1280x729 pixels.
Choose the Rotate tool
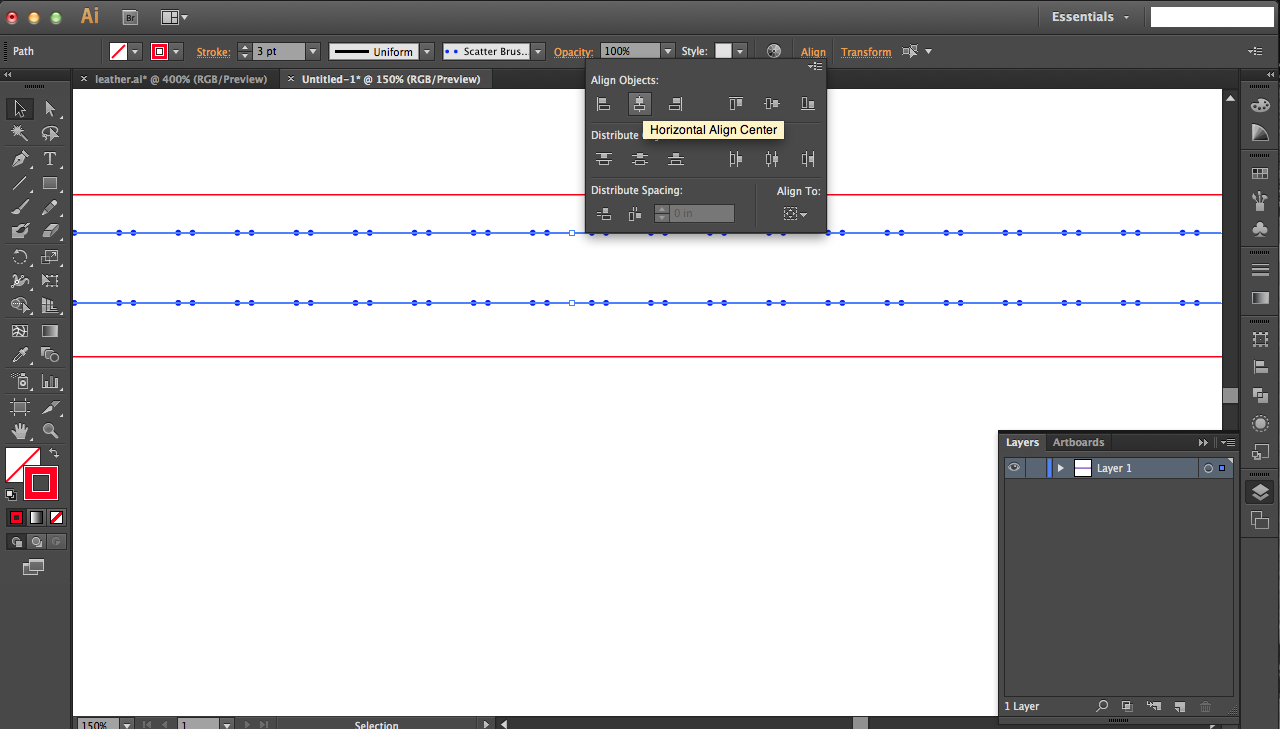point(20,257)
